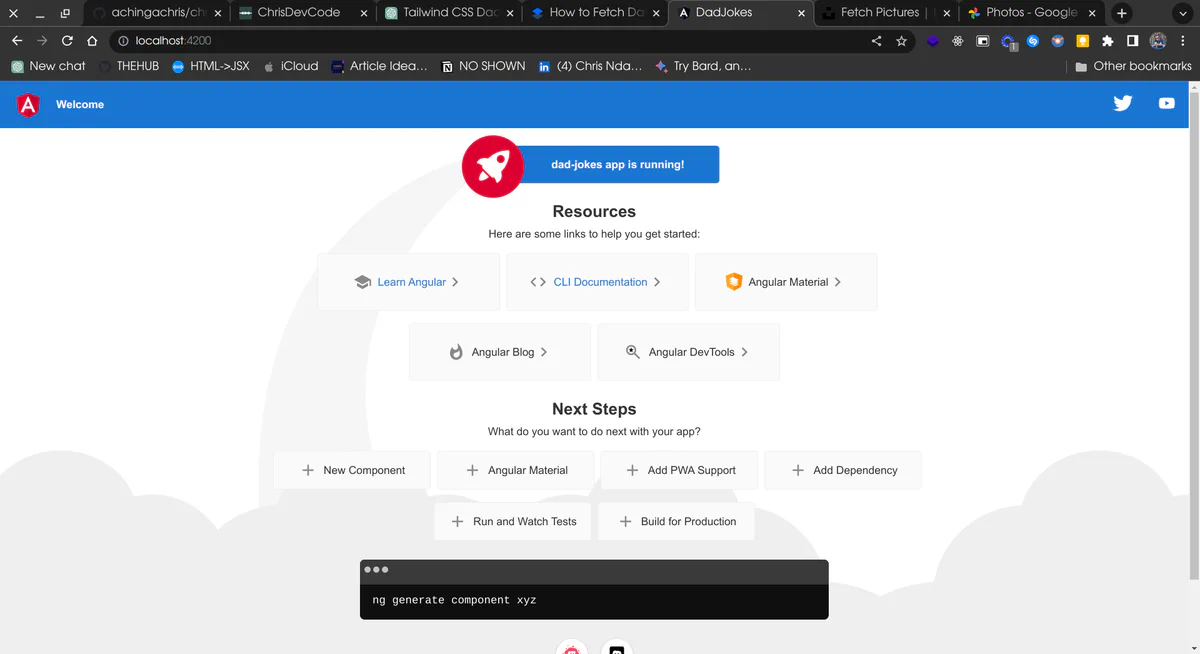The width and height of the screenshot is (1200, 654).
Task: Expand the Angular Material resource chevron
Action: pyautogui.click(x=838, y=282)
